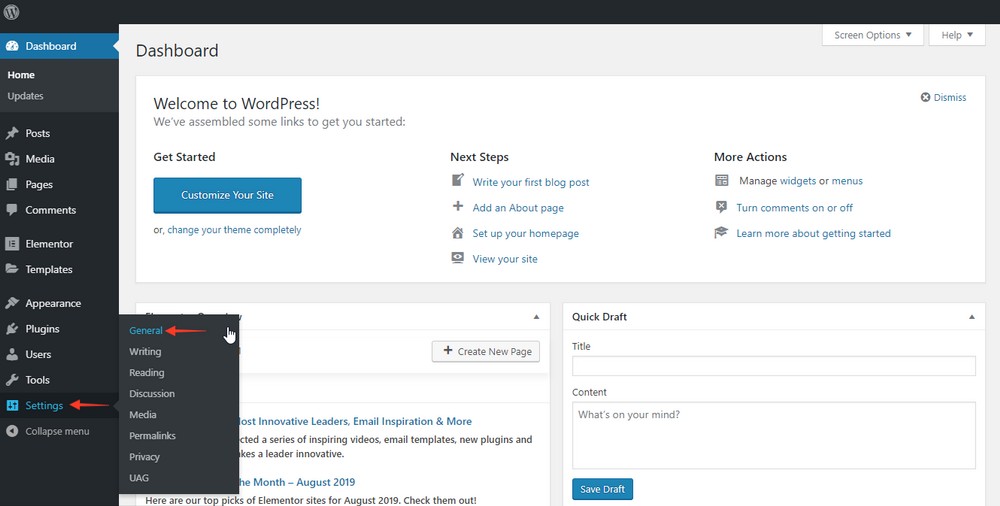Select General in Settings submenu
The image size is (1000, 506).
click(x=145, y=331)
